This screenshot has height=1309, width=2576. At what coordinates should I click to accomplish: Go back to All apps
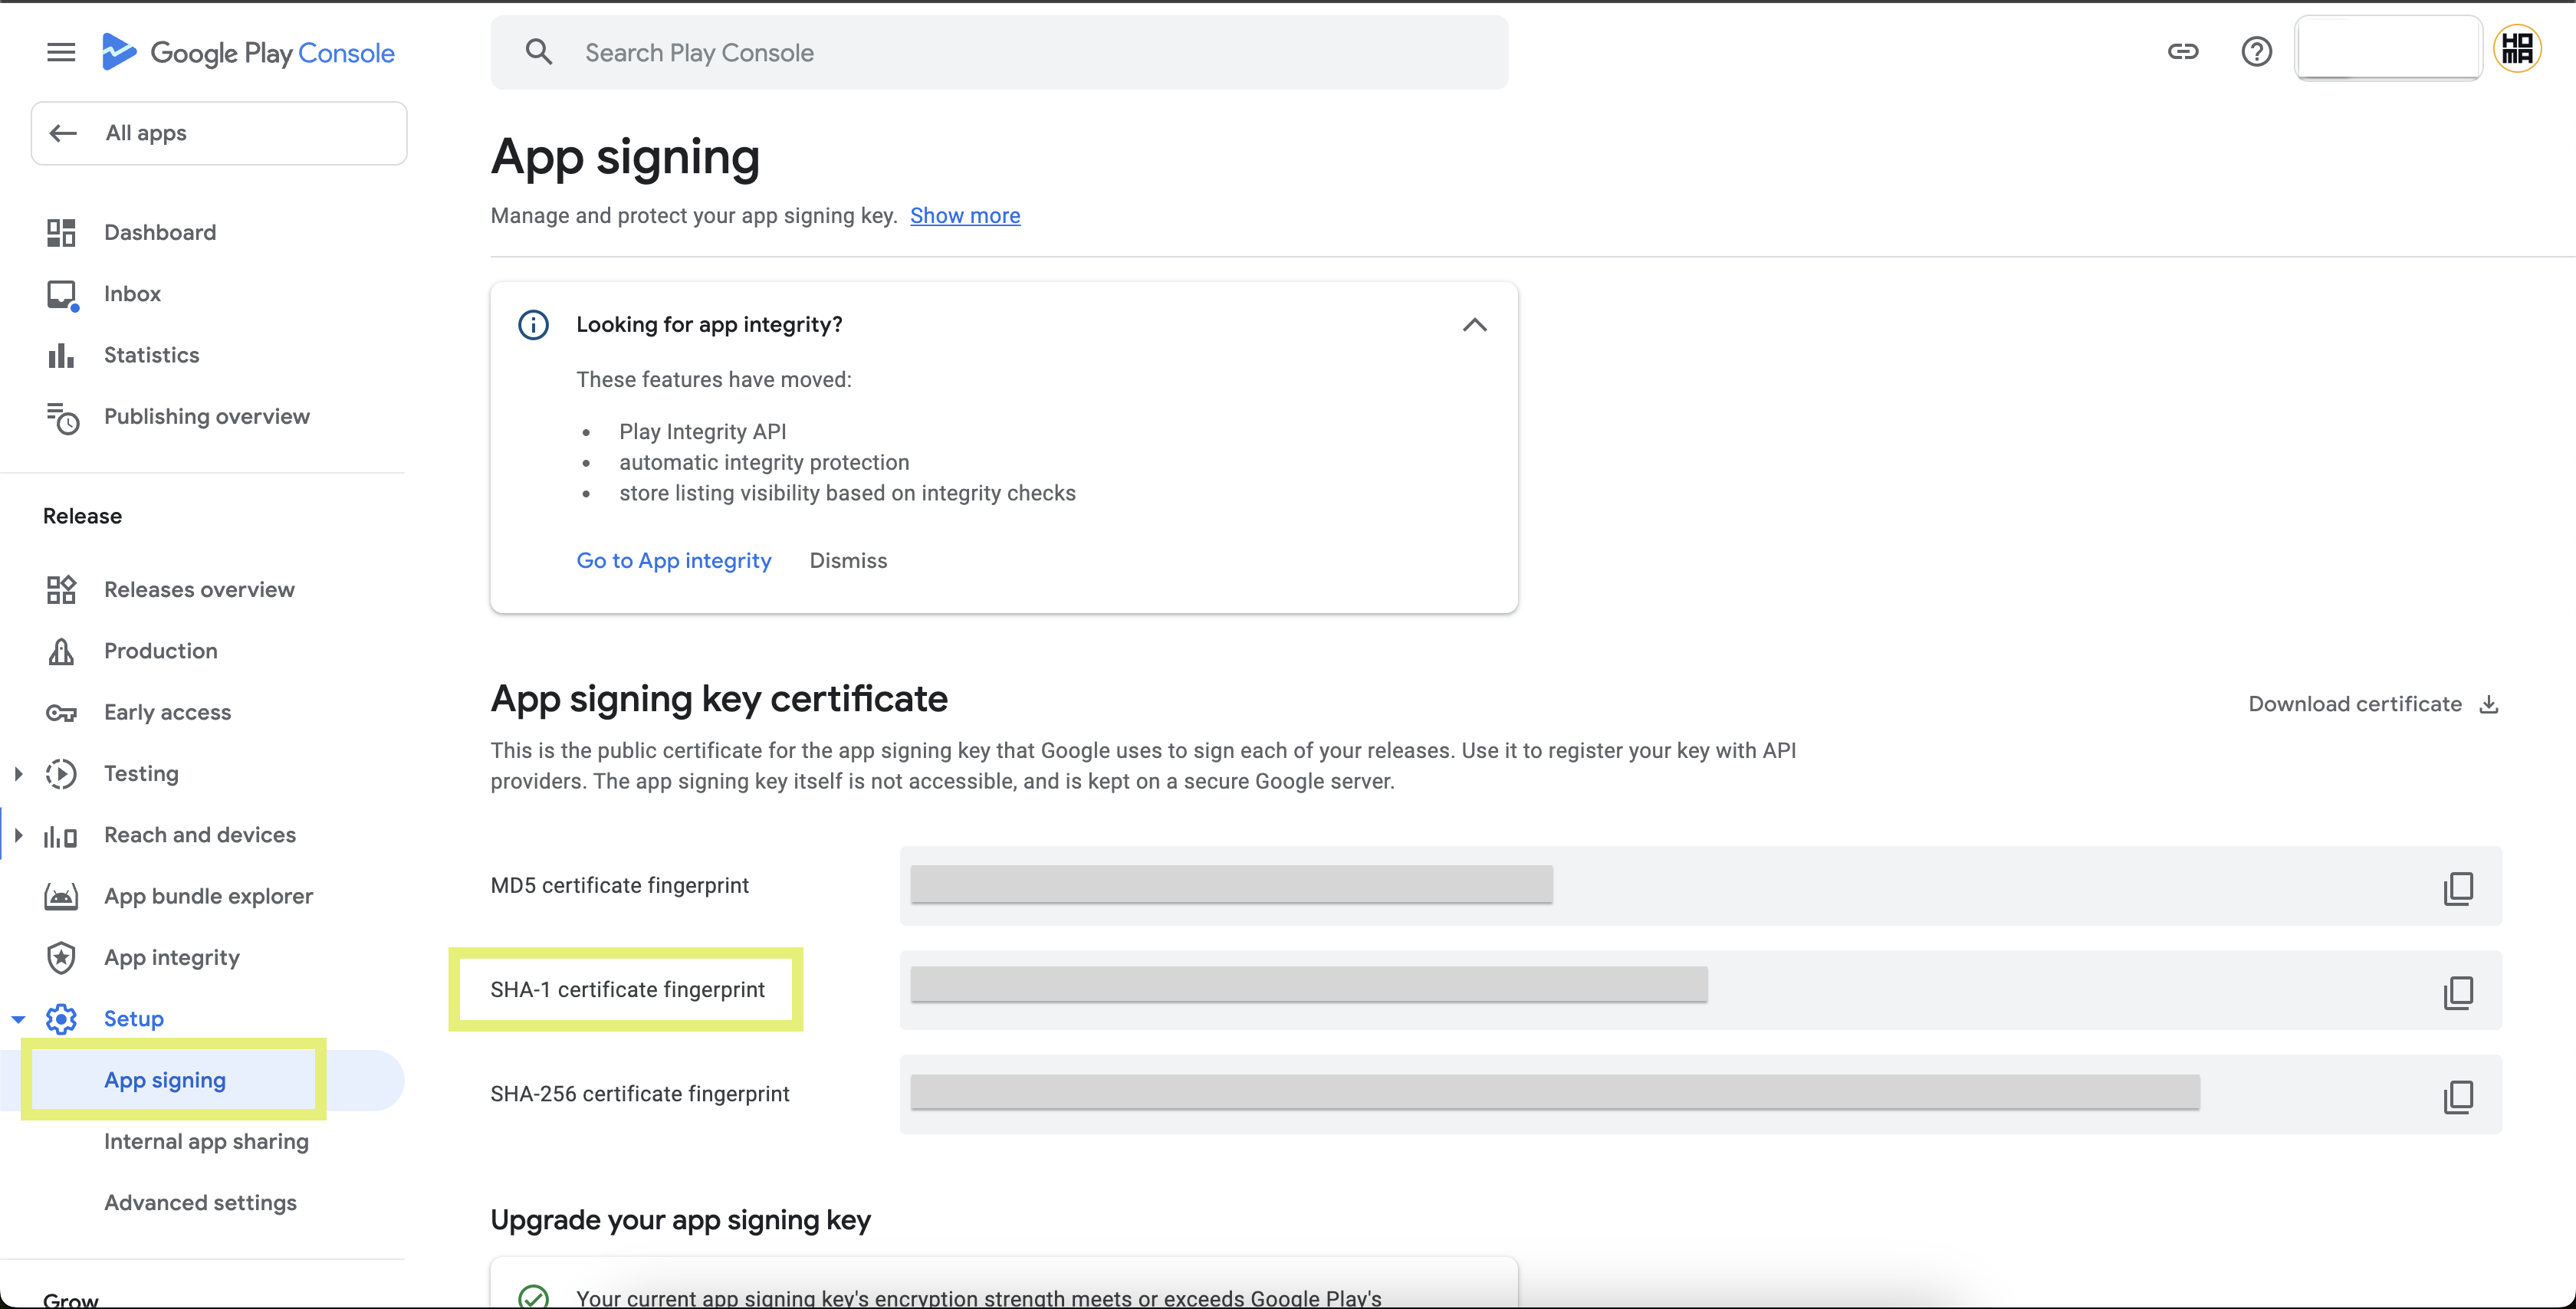(x=218, y=133)
